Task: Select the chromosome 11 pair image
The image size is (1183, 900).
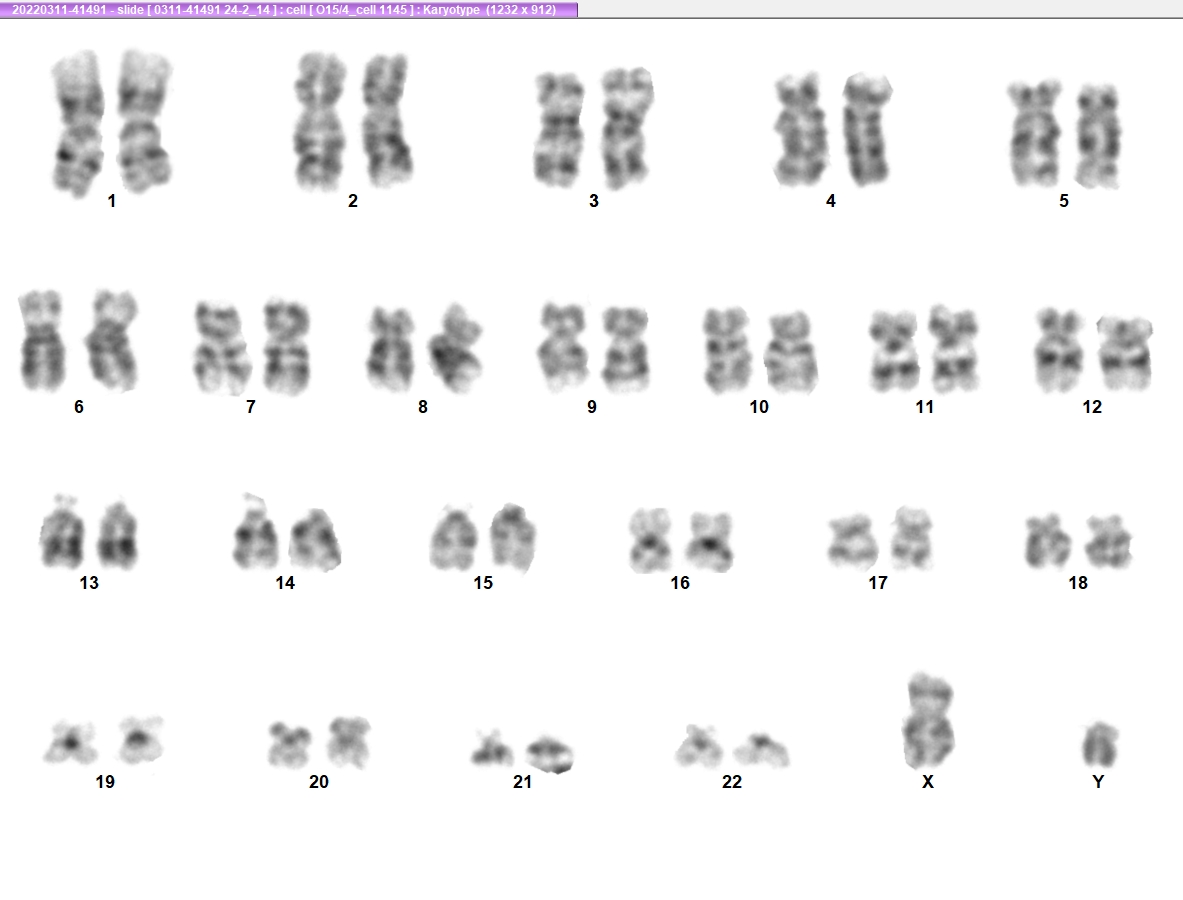Action: (x=923, y=349)
